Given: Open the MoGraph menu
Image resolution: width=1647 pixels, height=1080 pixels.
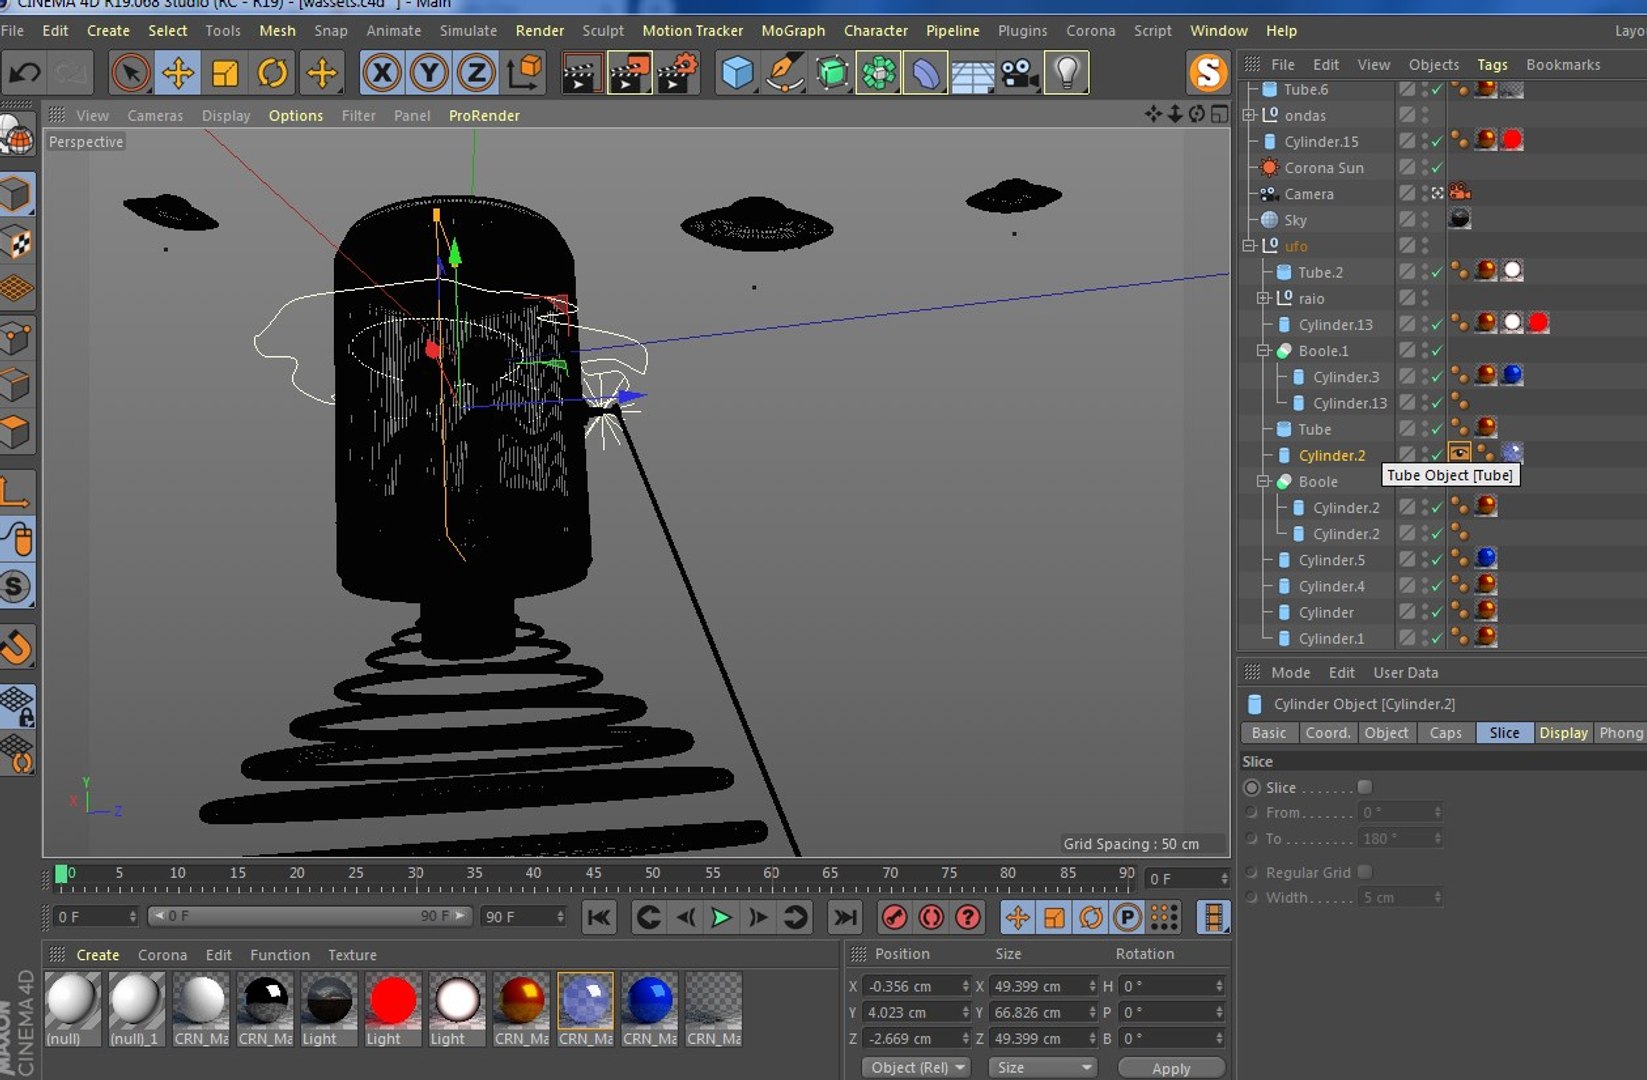Looking at the screenshot, I should click(793, 31).
